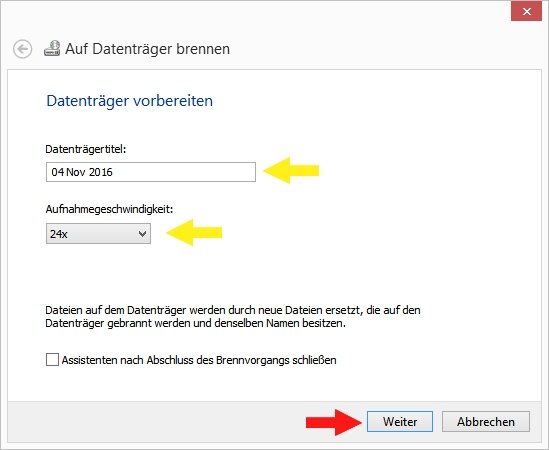Click into the Datenträgertitel input field
Screen dimensions: 549x450
click(x=151, y=172)
